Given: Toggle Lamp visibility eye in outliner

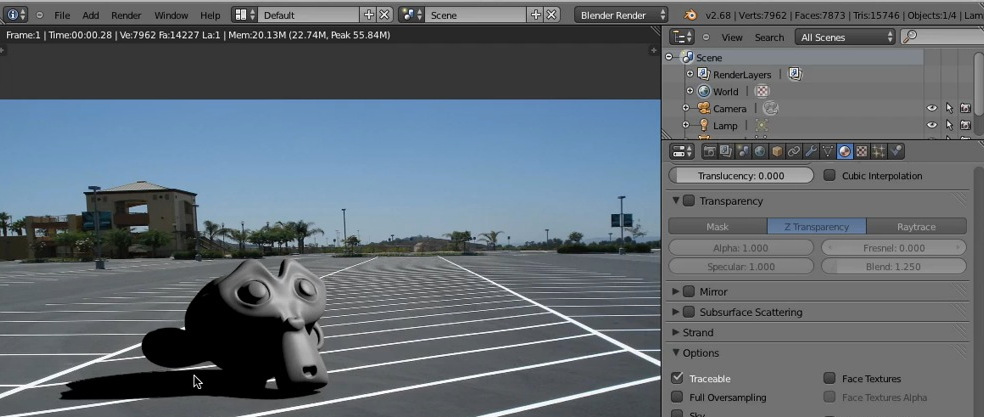Looking at the screenshot, I should pyautogui.click(x=932, y=126).
